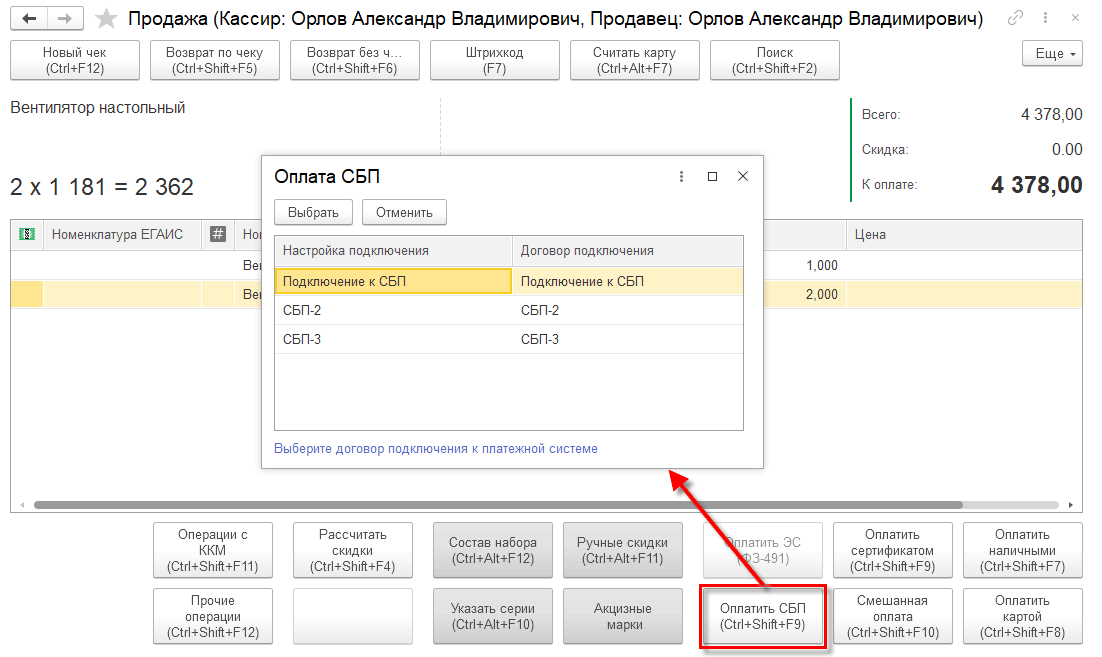Click Оплатить картой button
This screenshot has width=1102, height=657.
coord(1022,616)
